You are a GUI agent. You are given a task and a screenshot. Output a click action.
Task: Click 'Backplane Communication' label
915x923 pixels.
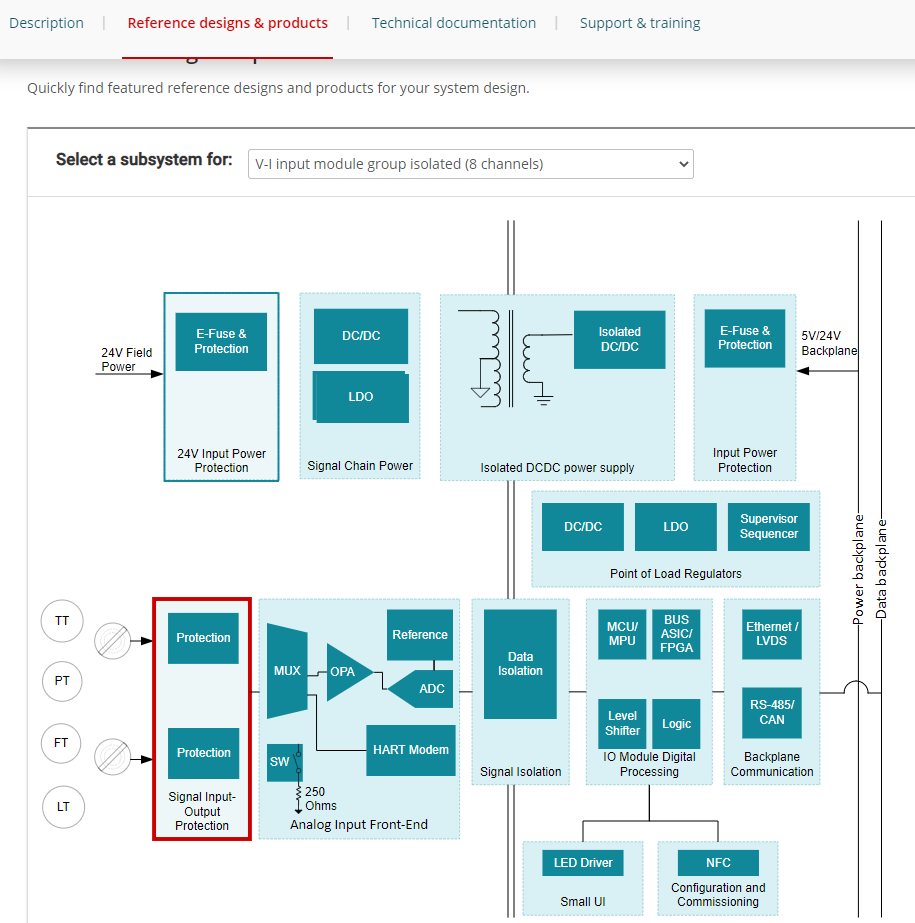click(x=772, y=764)
